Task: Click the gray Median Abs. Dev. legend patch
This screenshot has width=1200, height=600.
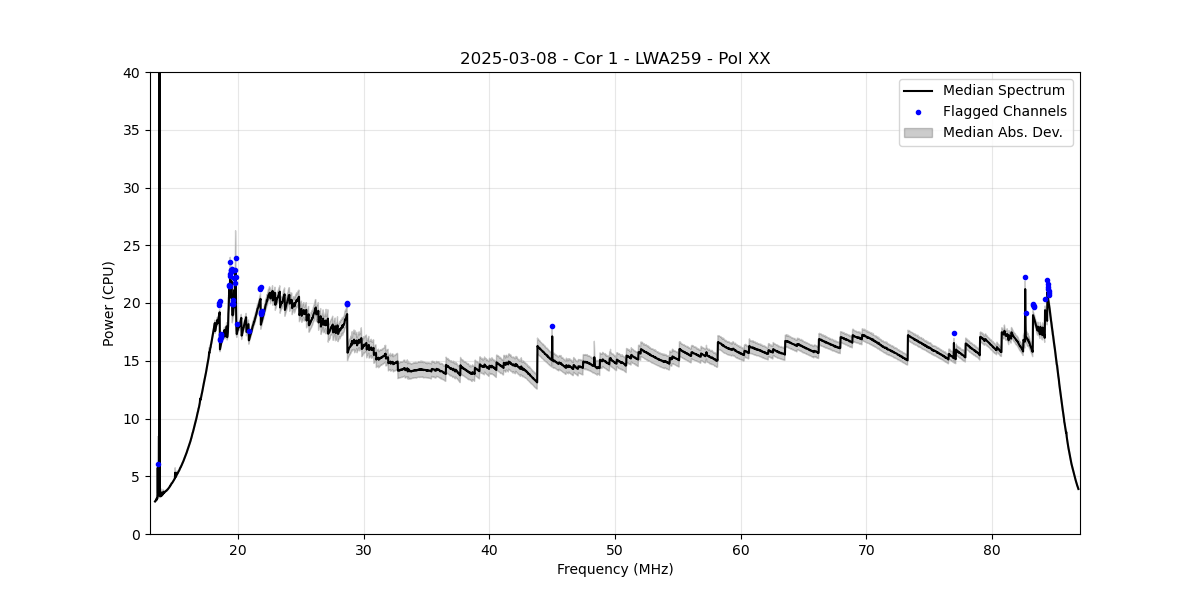Action: click(918, 132)
